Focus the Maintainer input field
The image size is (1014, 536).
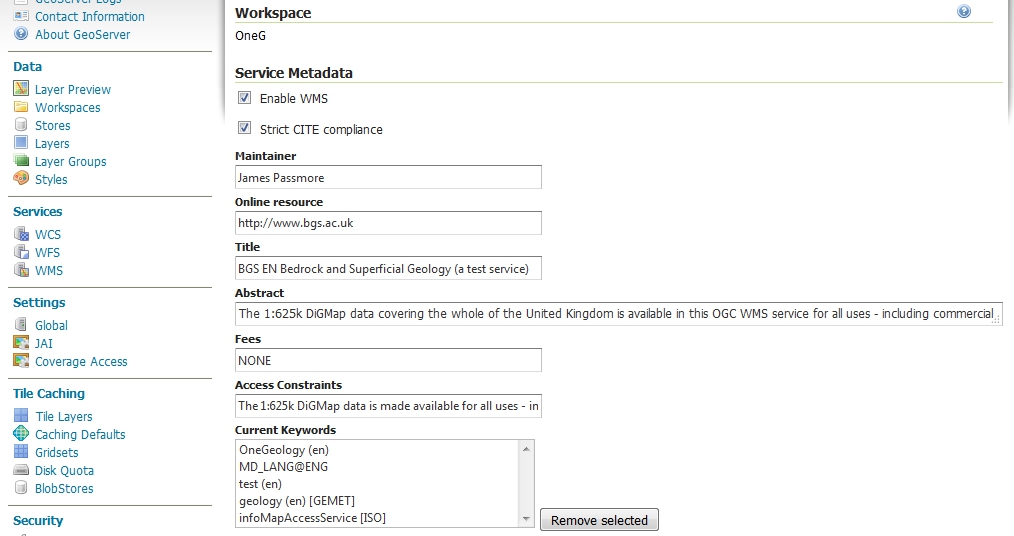coord(388,177)
